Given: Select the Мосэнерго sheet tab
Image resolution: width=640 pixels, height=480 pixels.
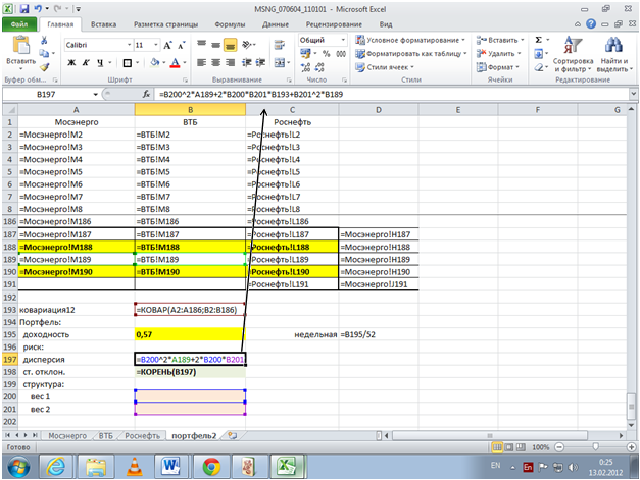Looking at the screenshot, I should click(x=67, y=436).
